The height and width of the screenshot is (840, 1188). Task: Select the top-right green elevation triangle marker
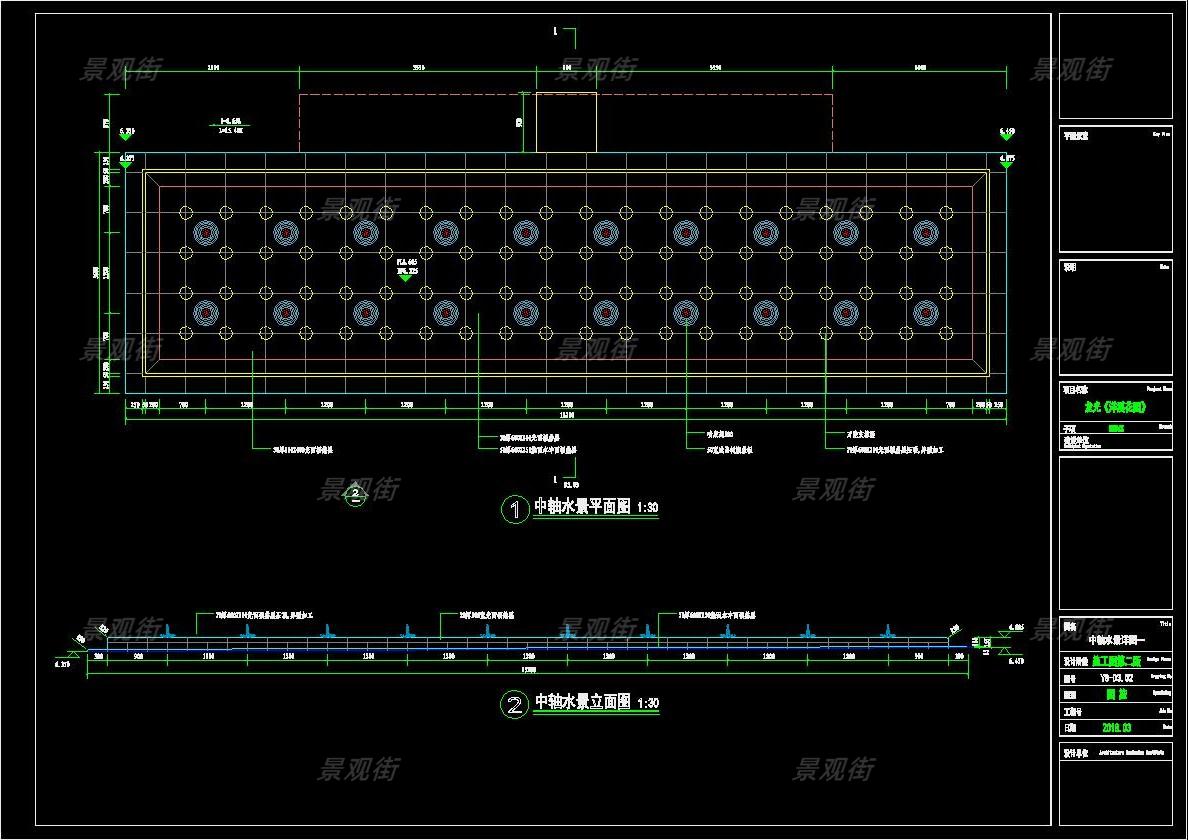pos(1007,137)
